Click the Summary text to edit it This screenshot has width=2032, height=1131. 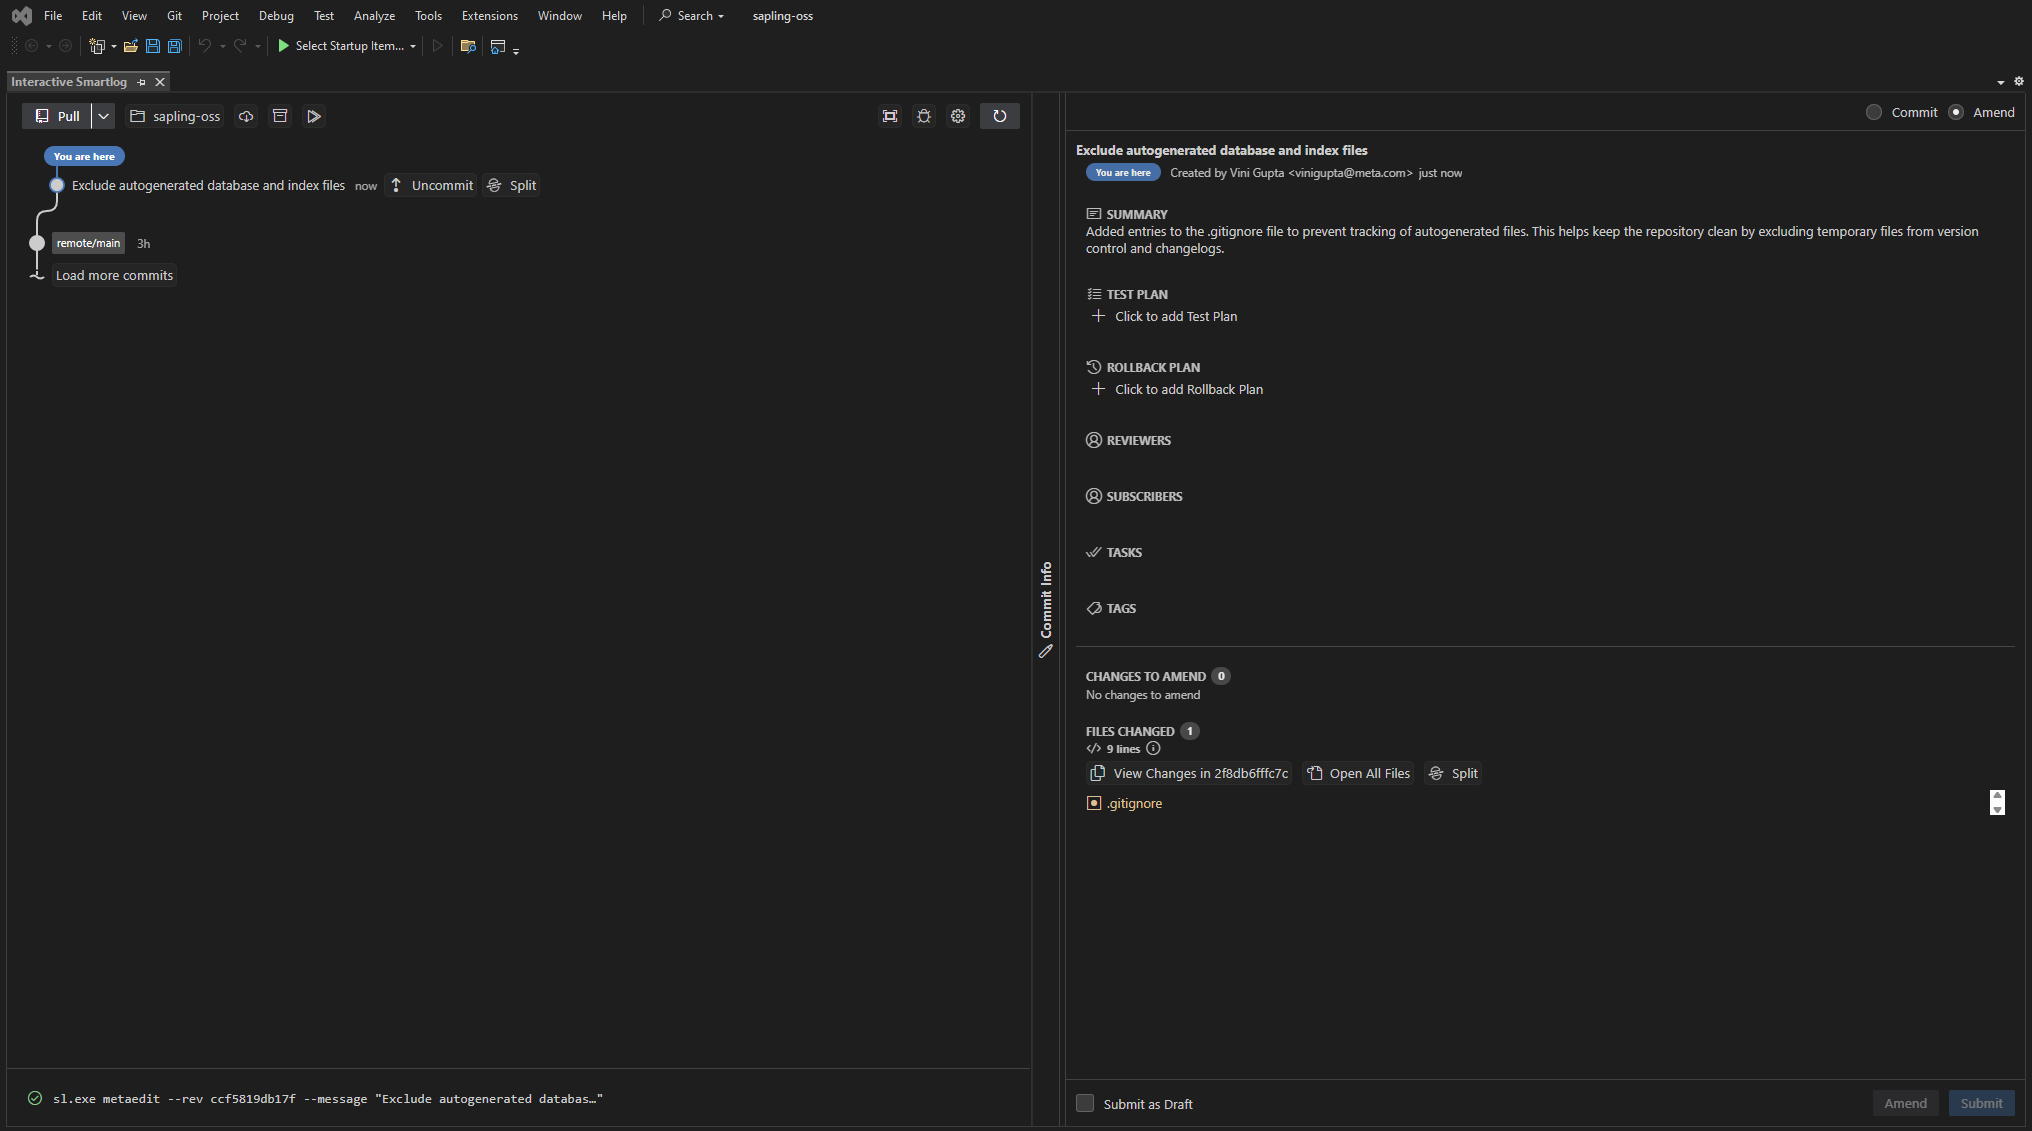[1532, 240]
